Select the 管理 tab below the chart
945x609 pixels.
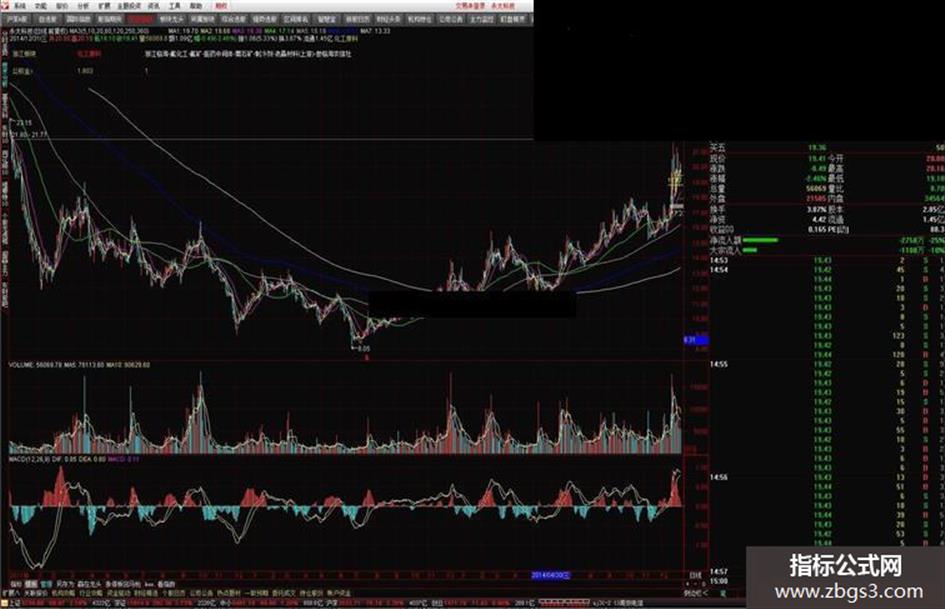pyautogui.click(x=46, y=584)
